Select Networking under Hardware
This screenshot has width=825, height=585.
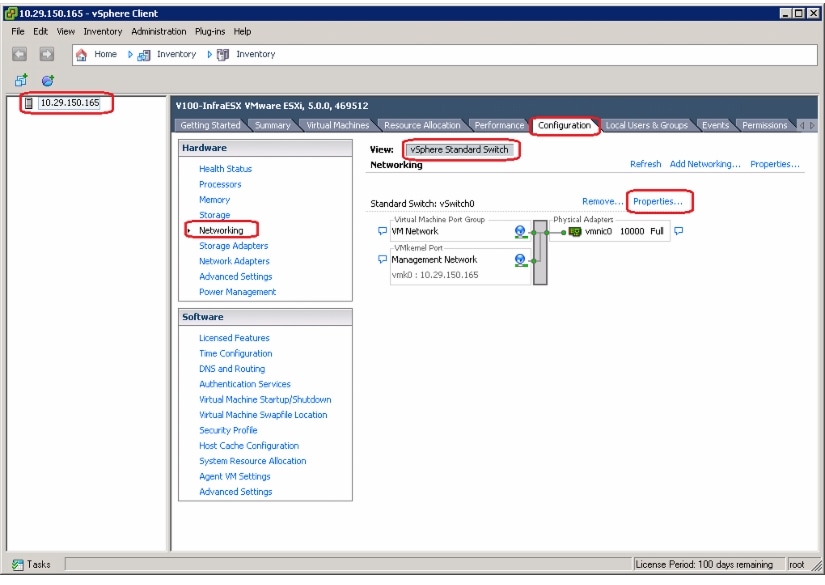point(221,230)
